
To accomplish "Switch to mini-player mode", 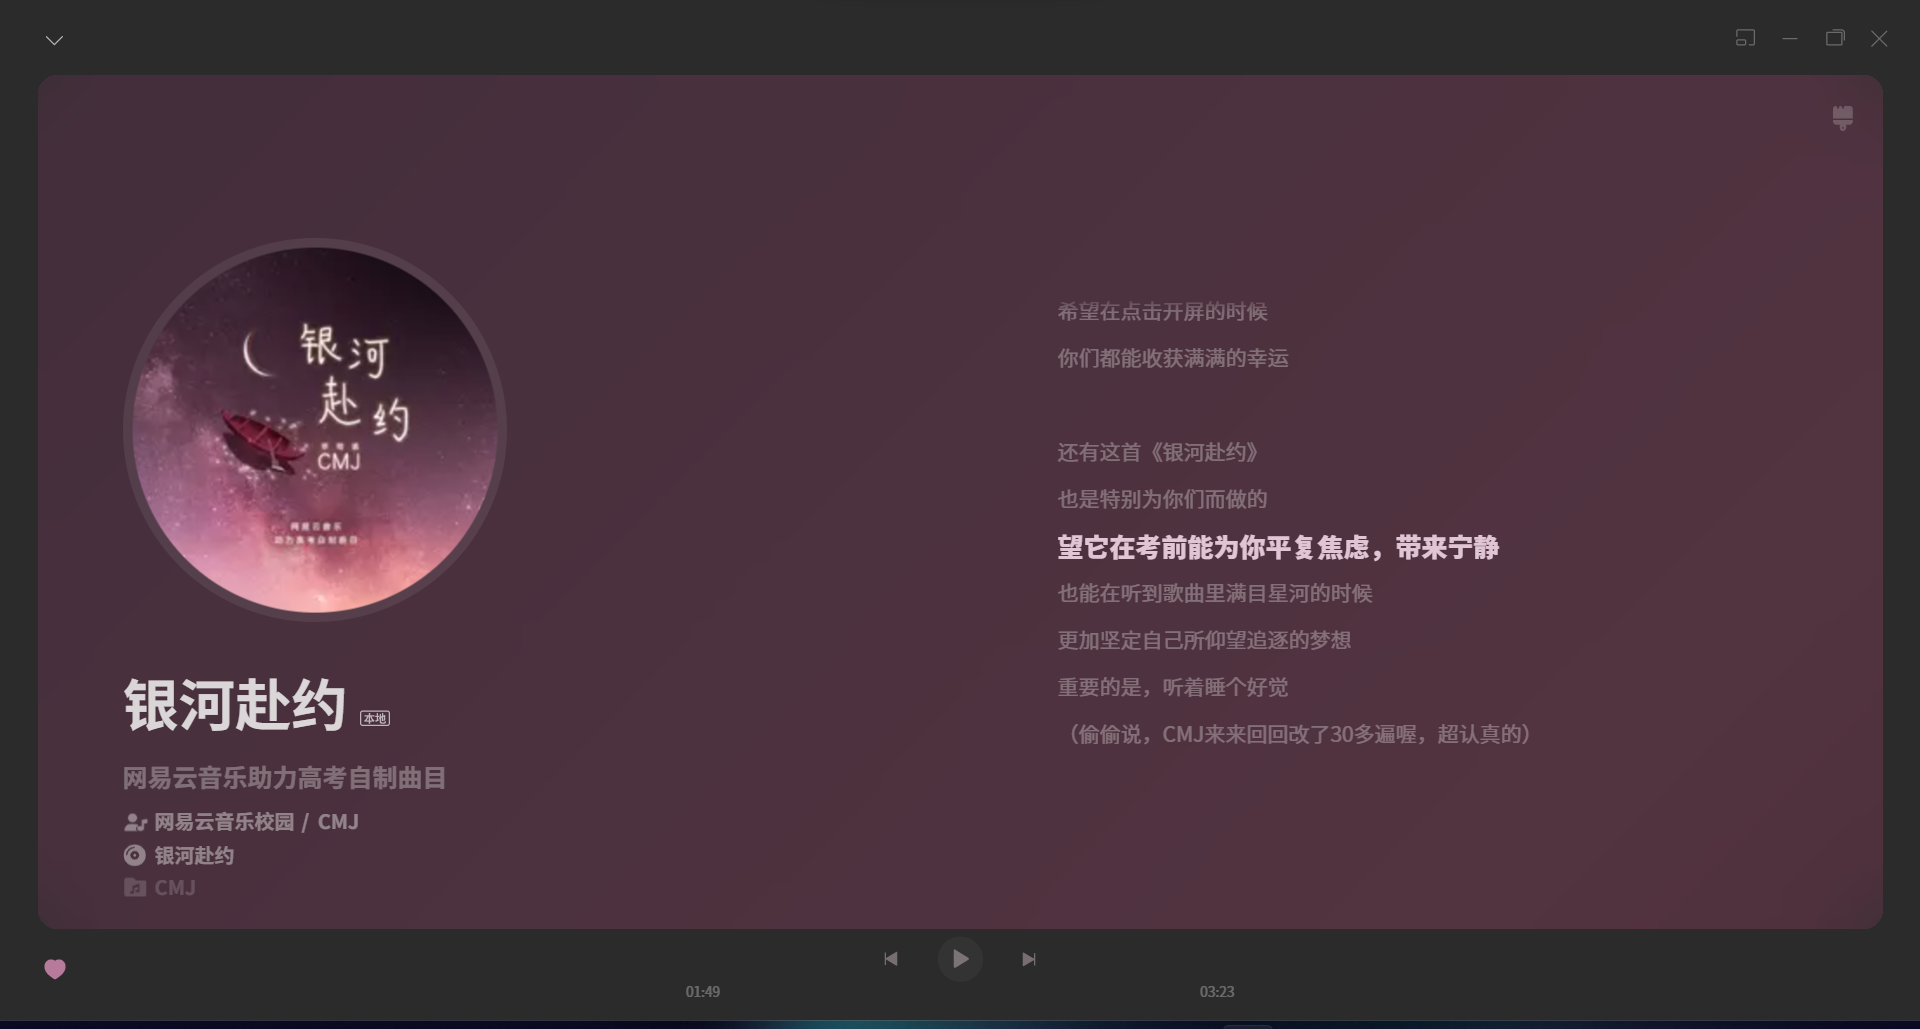I will click(1747, 38).
